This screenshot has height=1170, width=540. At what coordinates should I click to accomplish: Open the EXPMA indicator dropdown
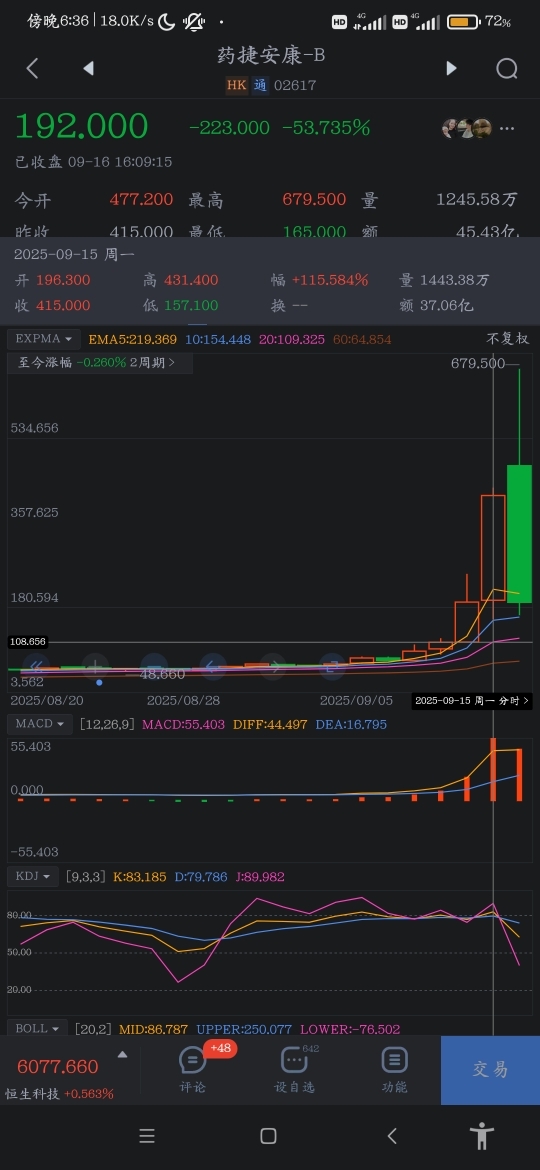pos(44,339)
